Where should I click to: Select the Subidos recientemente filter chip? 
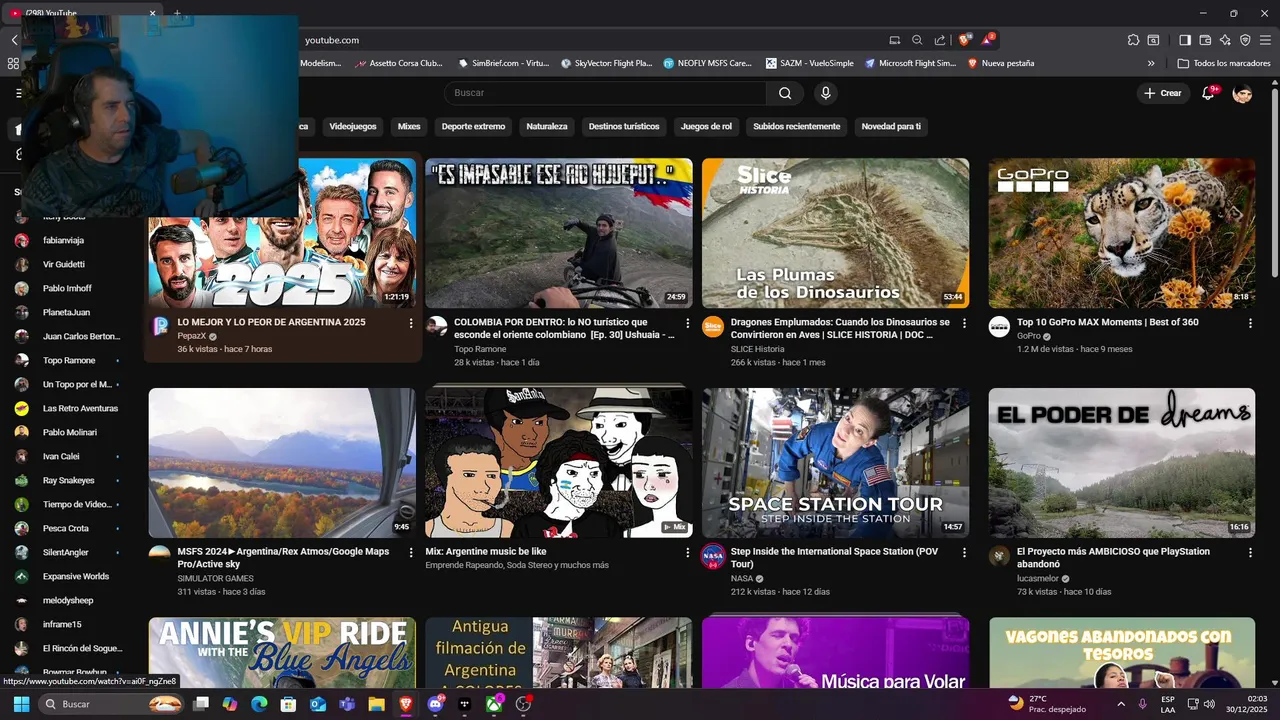[x=797, y=127]
